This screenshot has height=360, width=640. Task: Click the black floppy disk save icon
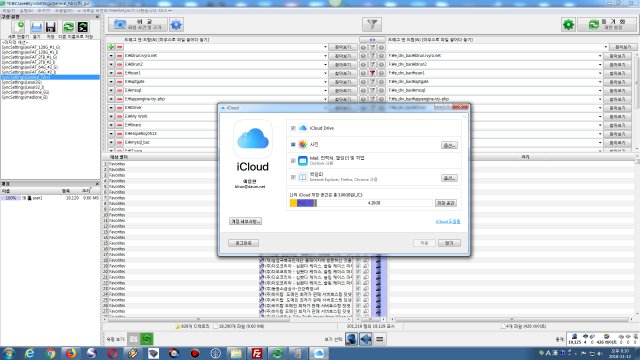(51, 27)
